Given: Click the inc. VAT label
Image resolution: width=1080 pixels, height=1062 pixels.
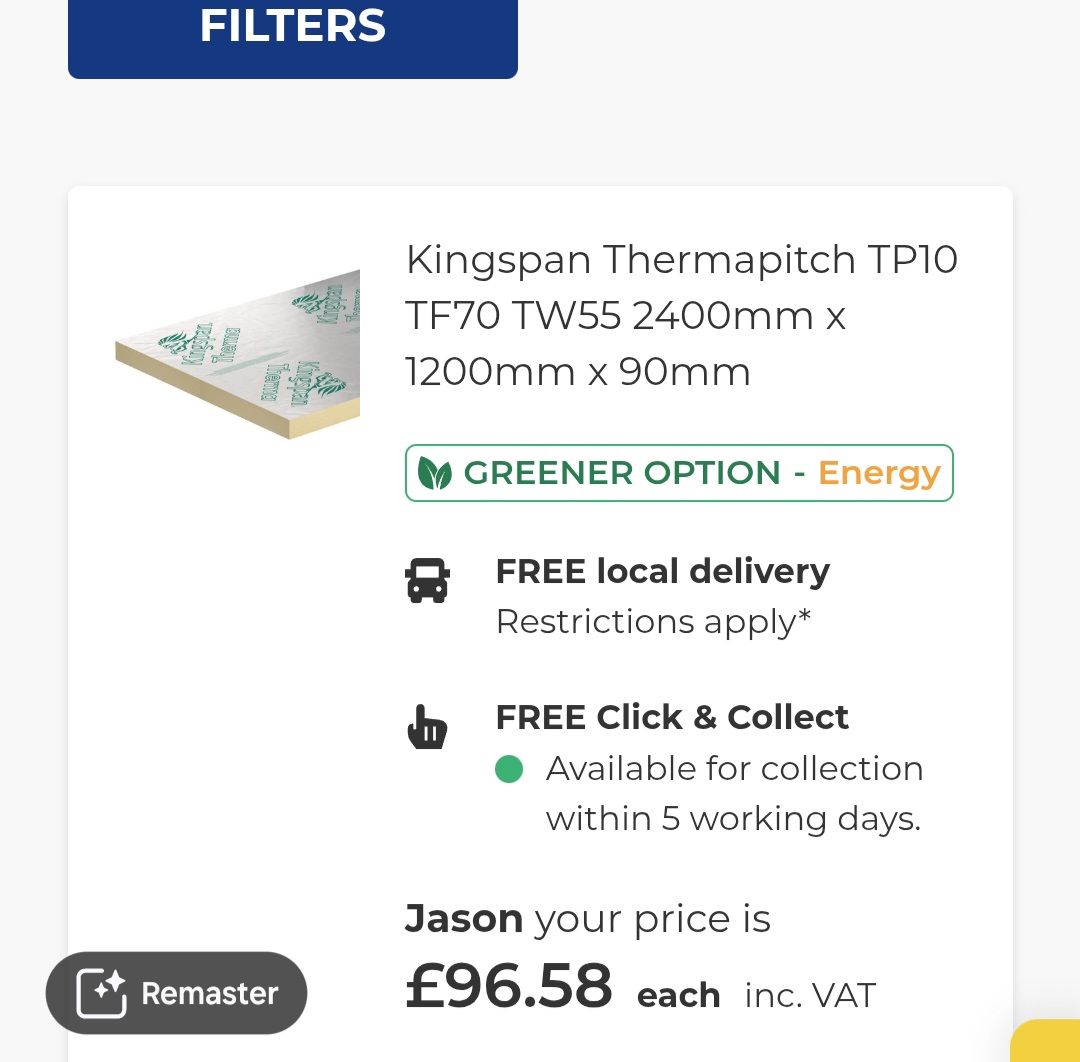Looking at the screenshot, I should pos(810,995).
